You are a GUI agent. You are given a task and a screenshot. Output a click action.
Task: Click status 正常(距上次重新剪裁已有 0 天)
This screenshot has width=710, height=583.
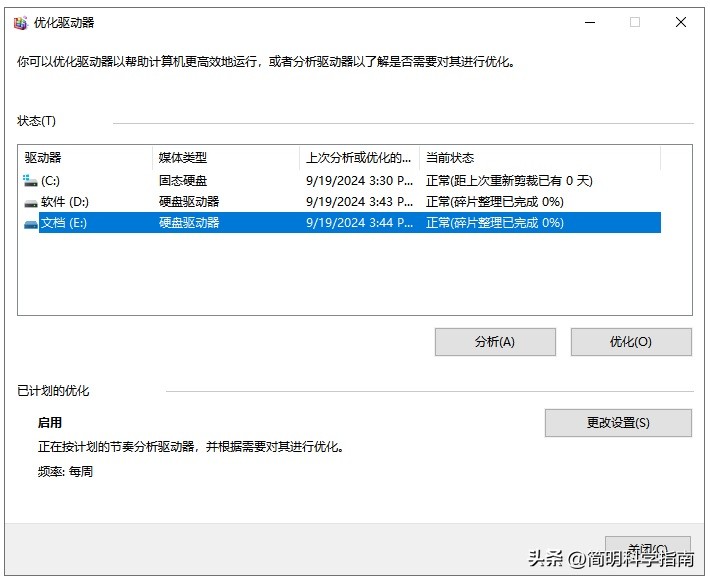(x=509, y=181)
